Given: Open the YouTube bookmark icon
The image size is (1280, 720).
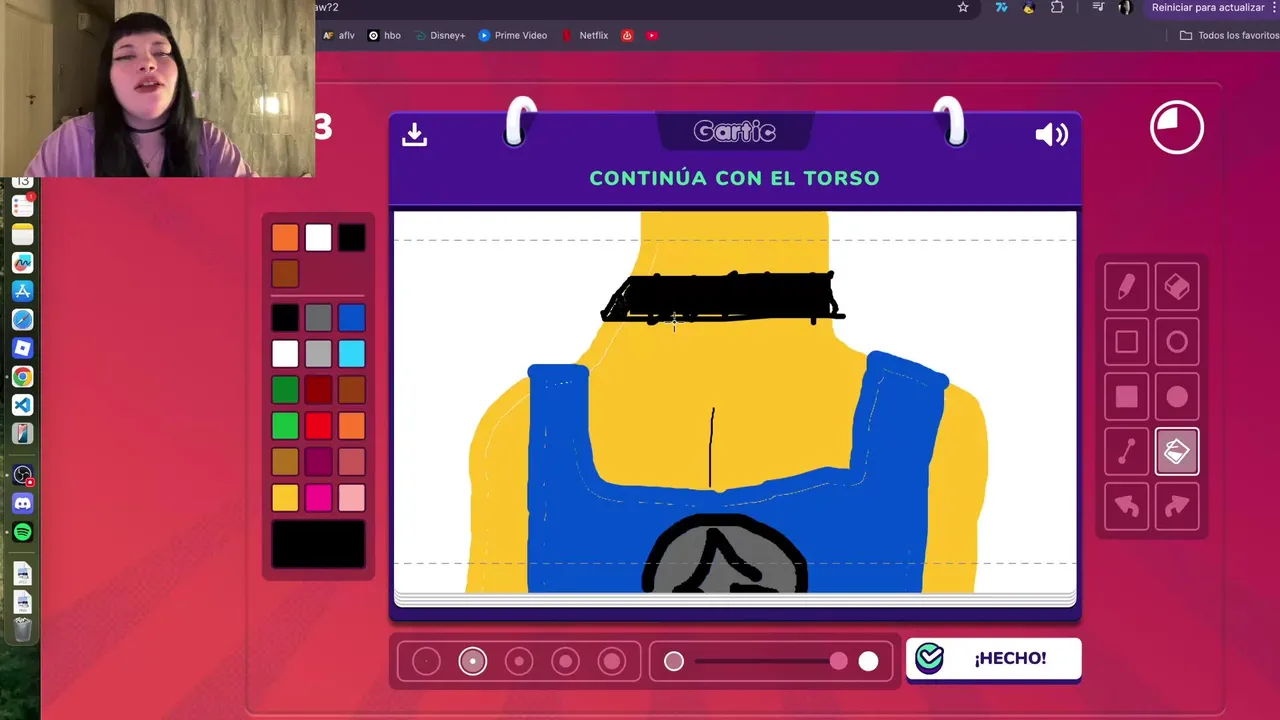Looking at the screenshot, I should click(x=652, y=35).
